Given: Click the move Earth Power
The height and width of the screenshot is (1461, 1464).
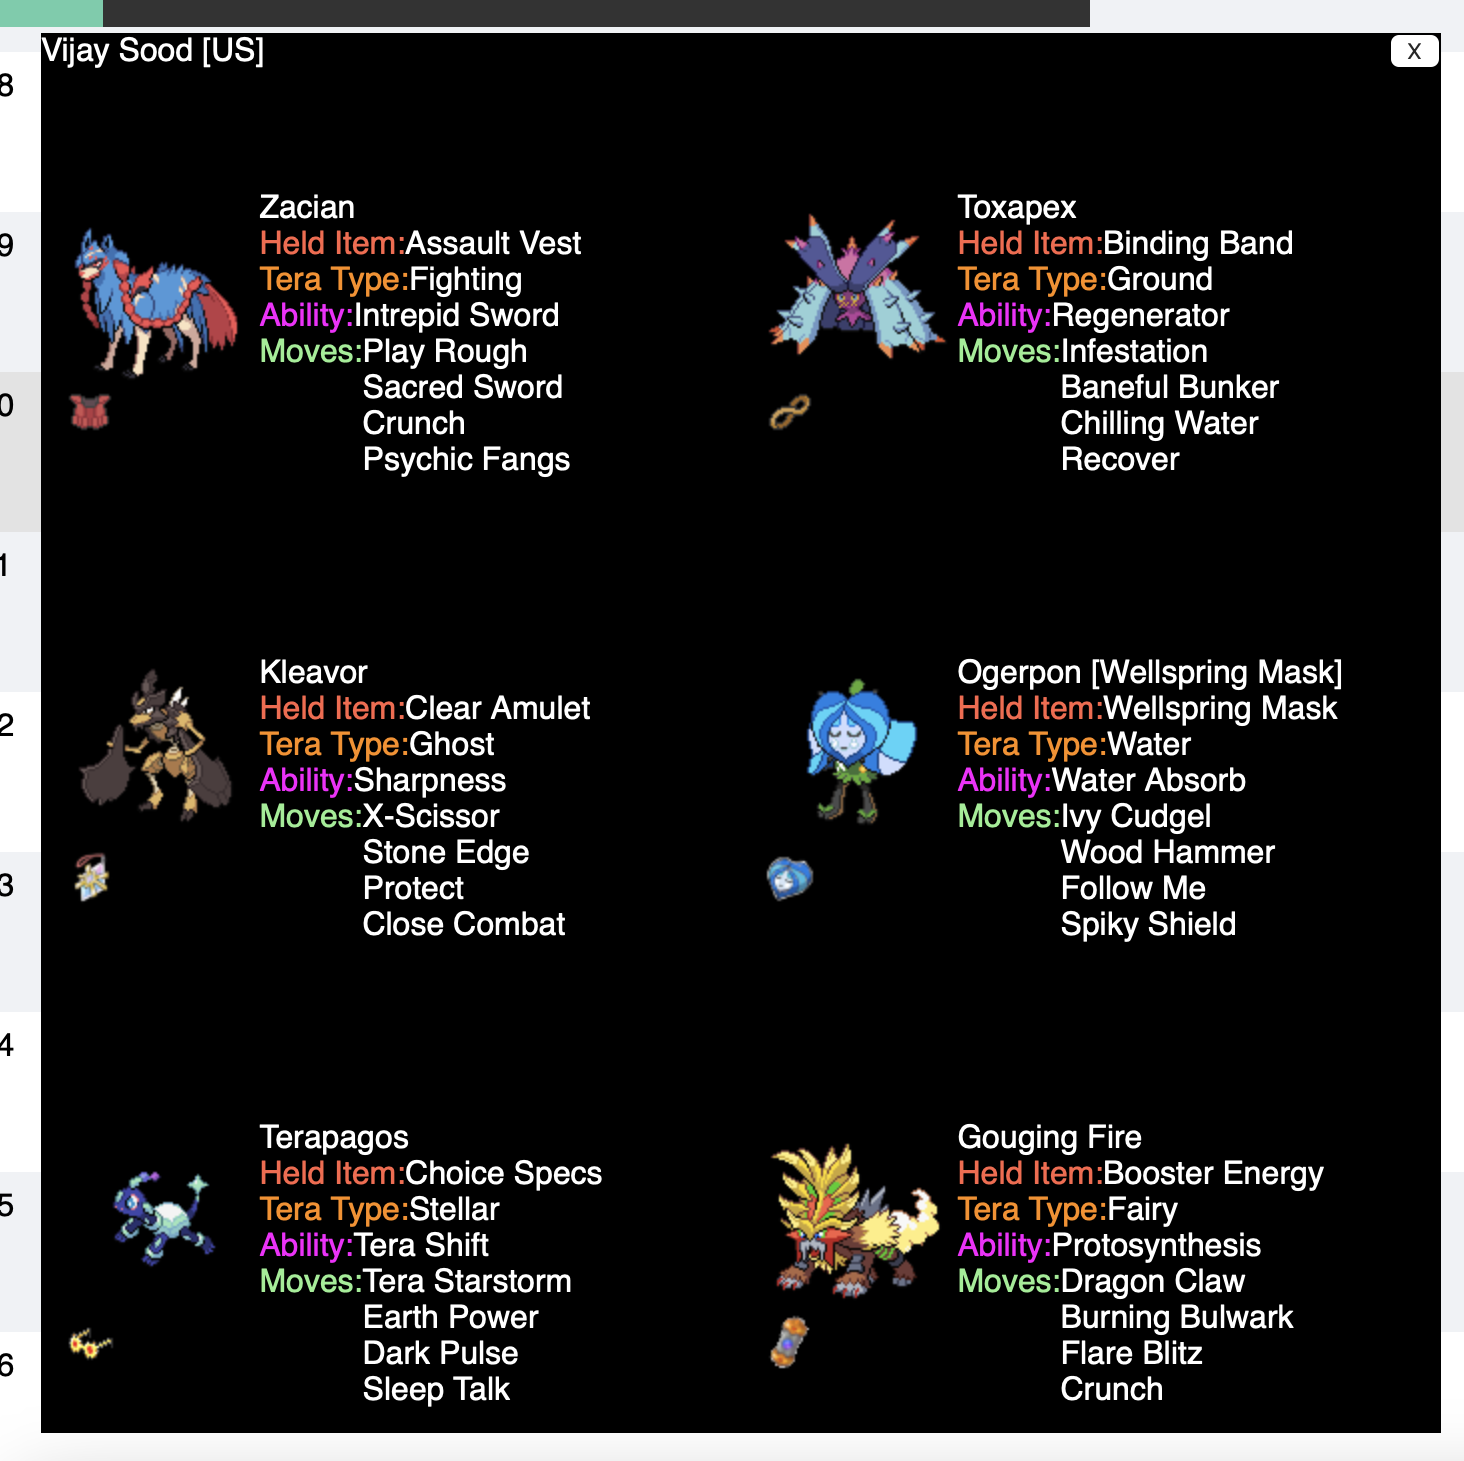Looking at the screenshot, I should click(x=451, y=1317).
